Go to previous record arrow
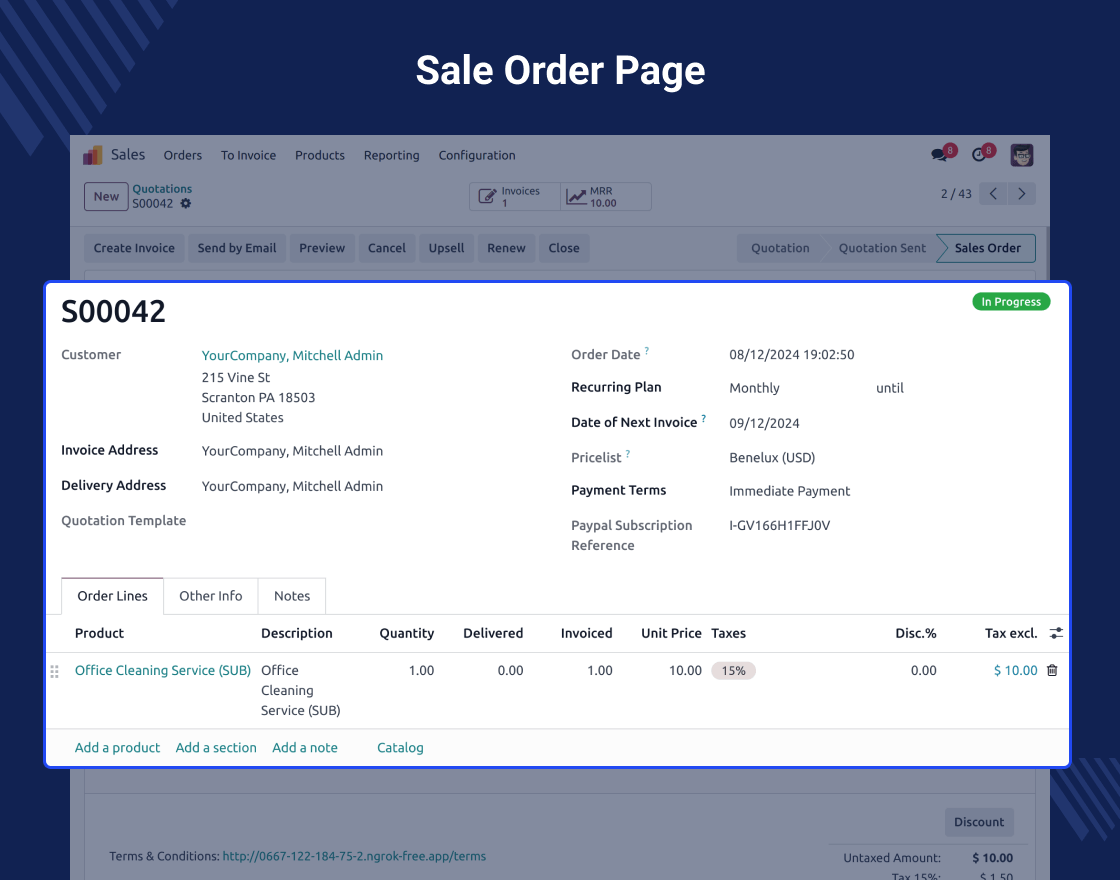The width and height of the screenshot is (1120, 880). point(993,194)
